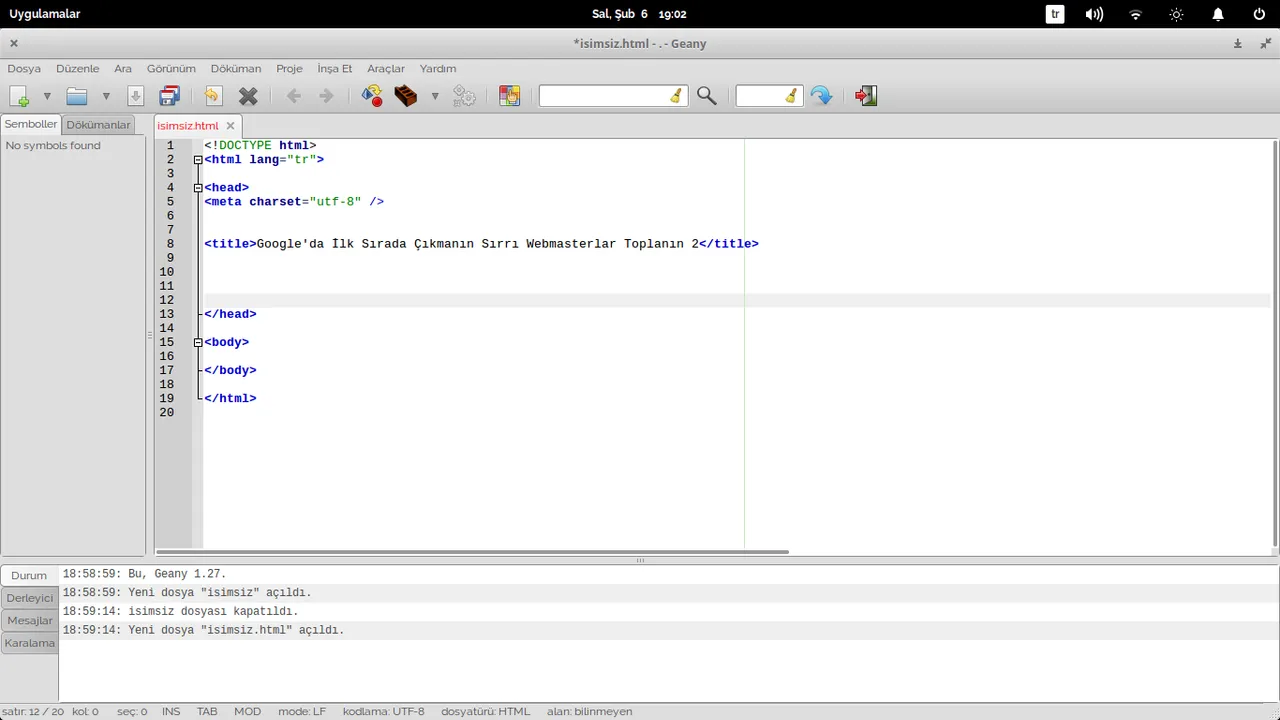Switch to the Durum message tab
The width and height of the screenshot is (1280, 720).
click(x=29, y=575)
